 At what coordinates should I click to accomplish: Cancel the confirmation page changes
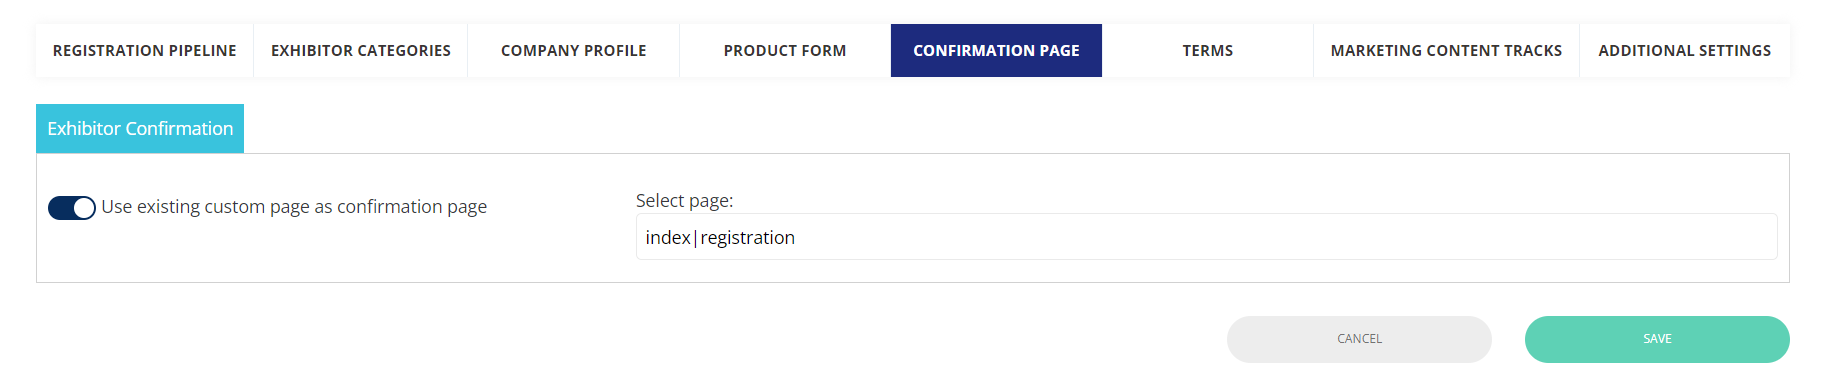1359,339
